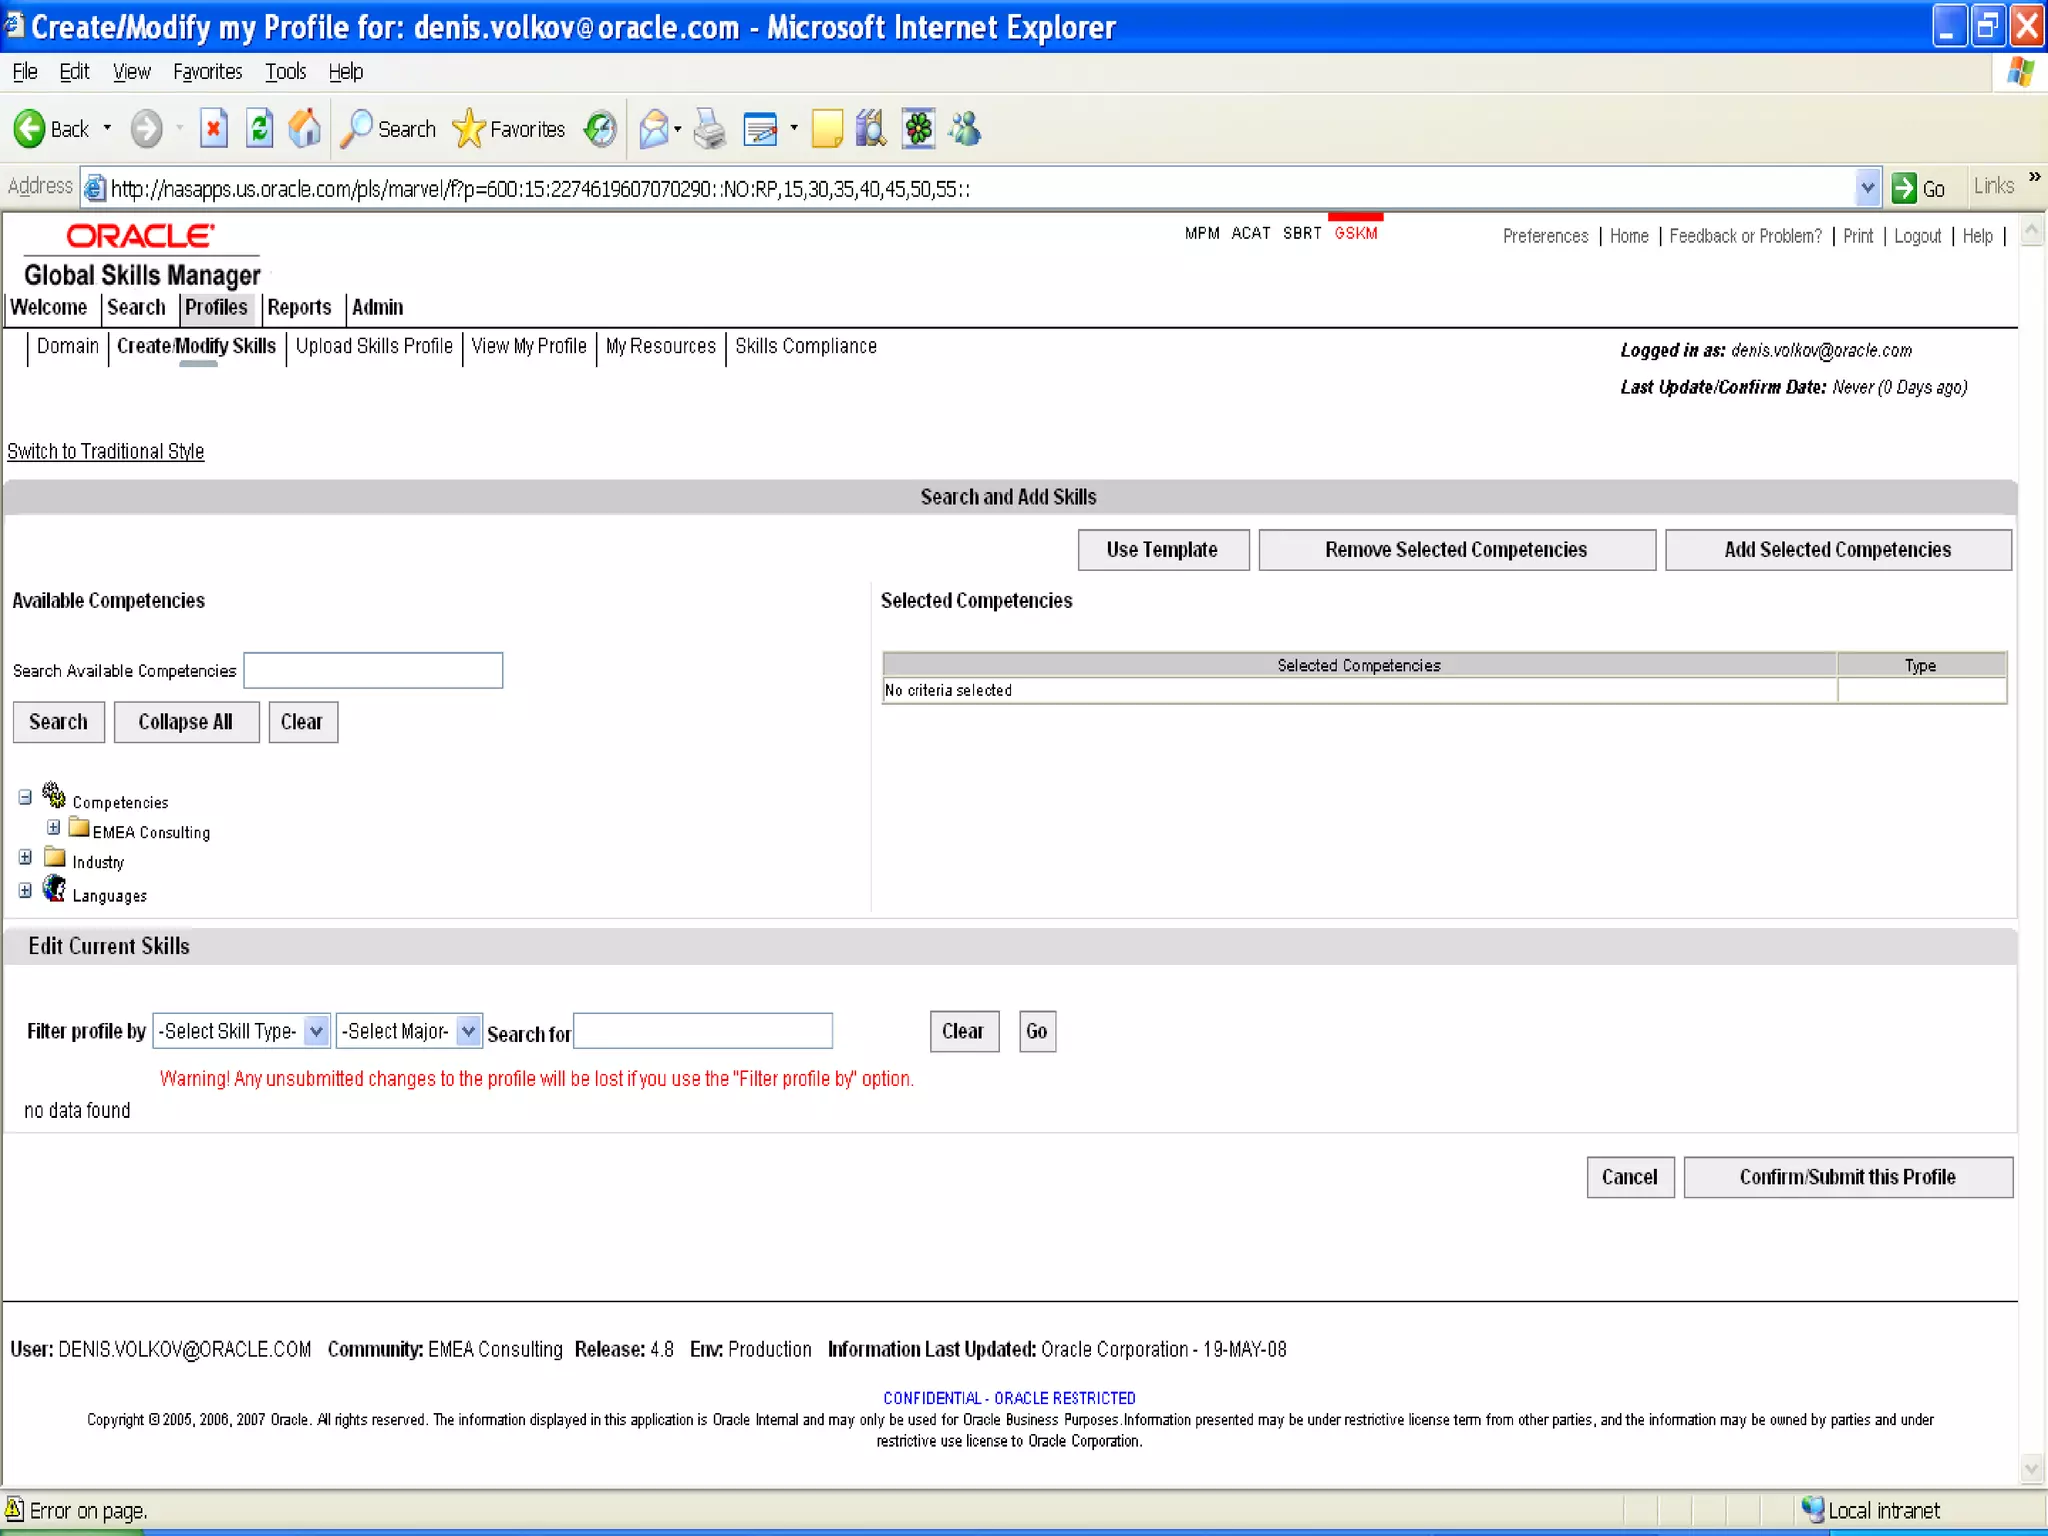Click the ICQ flower icon
Screen dimensions: 2048x1536
[918, 129]
